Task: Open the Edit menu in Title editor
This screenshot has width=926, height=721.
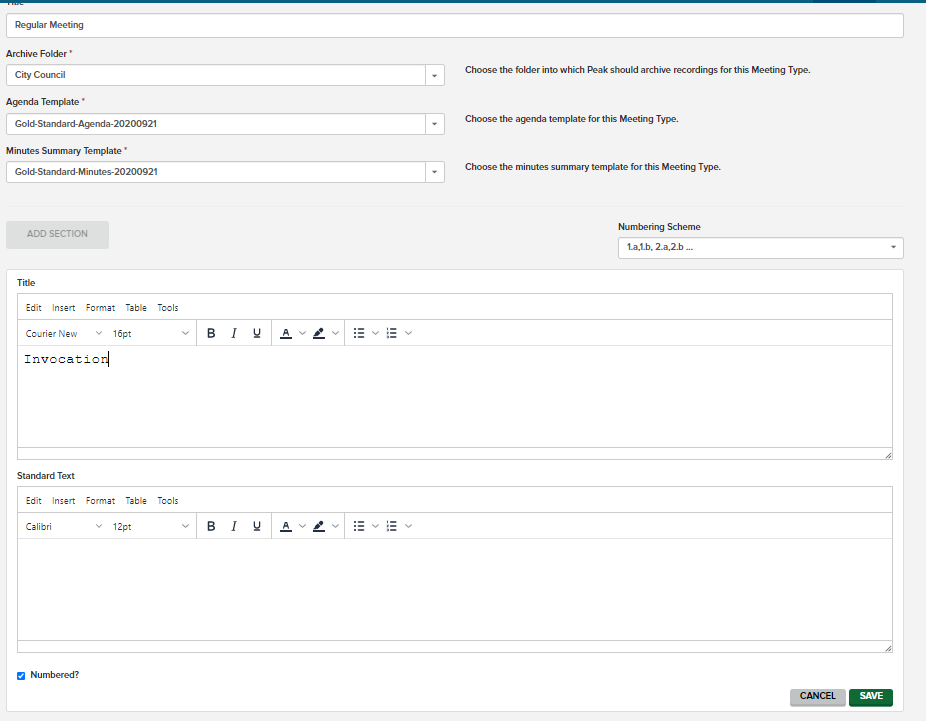Action: tap(34, 308)
